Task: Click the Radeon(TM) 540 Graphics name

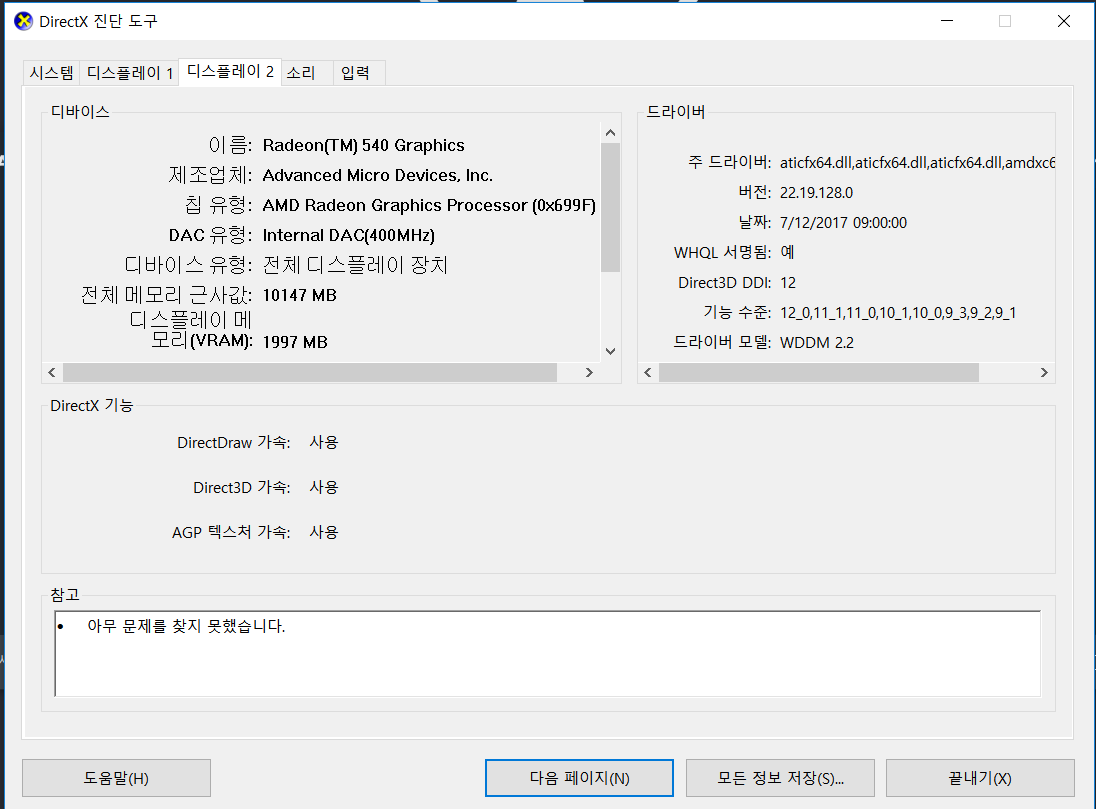Action: (363, 145)
